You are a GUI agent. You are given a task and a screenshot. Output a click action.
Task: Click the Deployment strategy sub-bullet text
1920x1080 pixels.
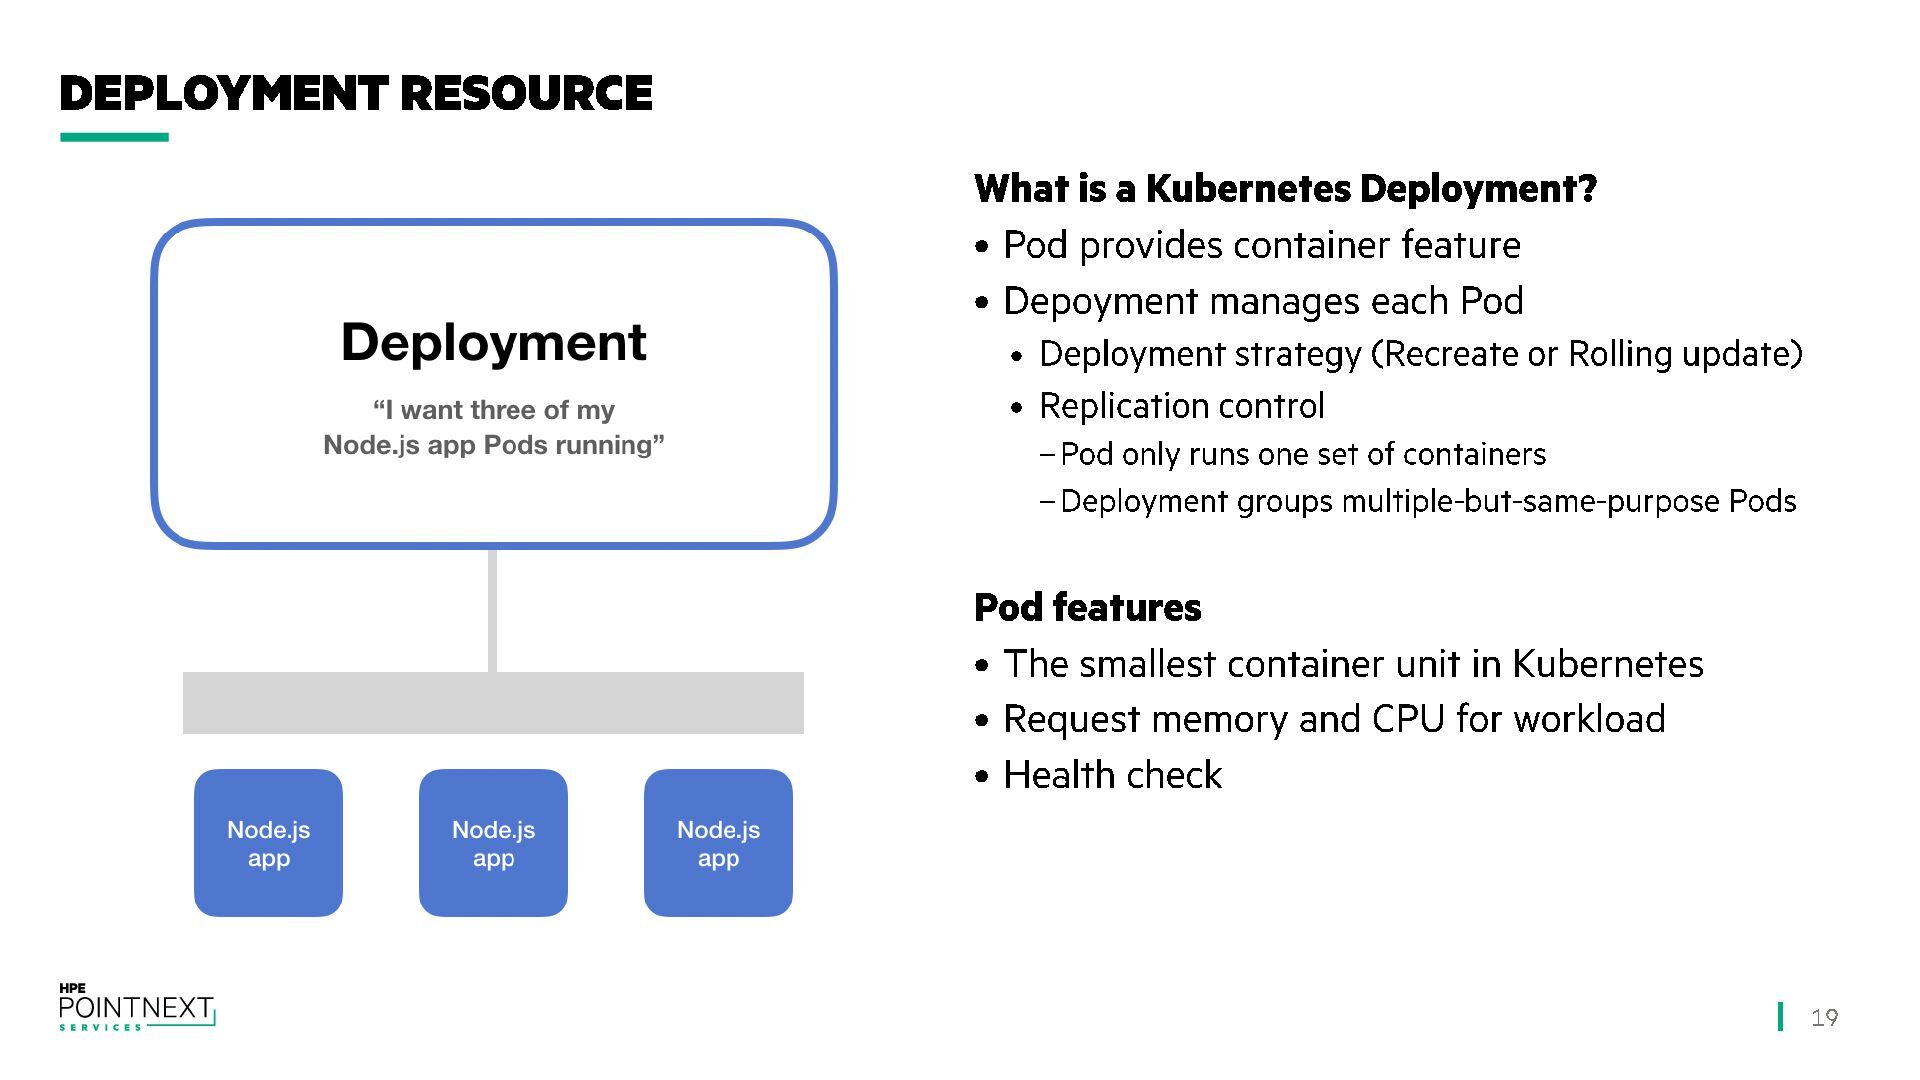1420,354
